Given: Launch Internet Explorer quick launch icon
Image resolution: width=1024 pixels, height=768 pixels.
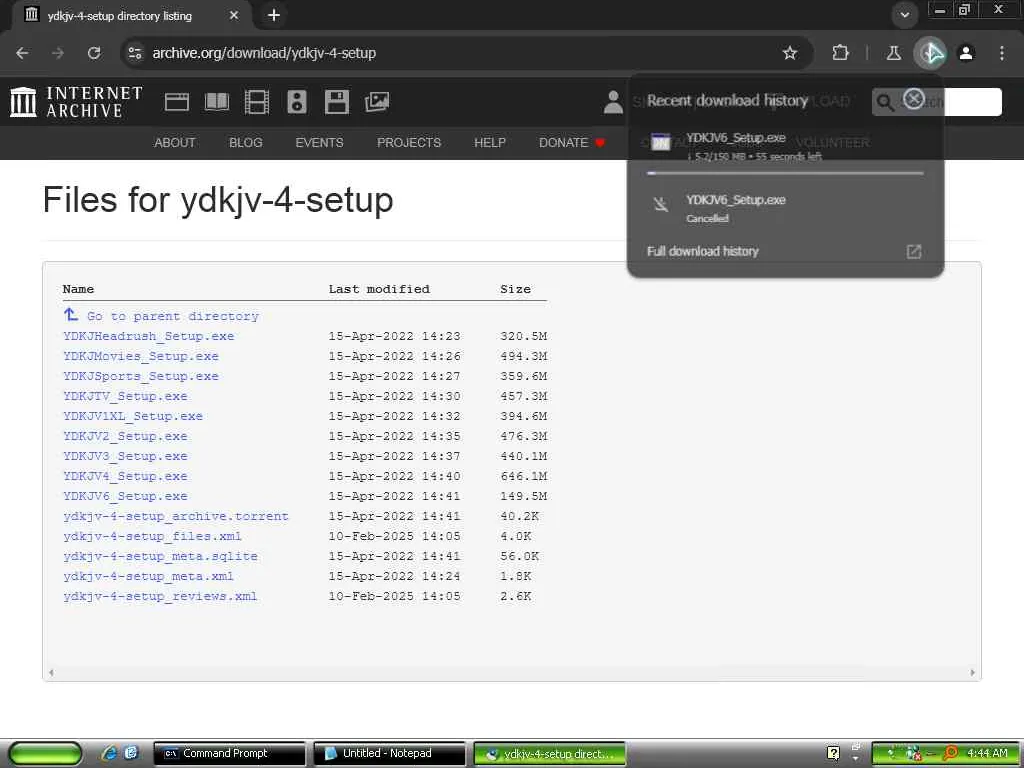Looking at the screenshot, I should [109, 753].
